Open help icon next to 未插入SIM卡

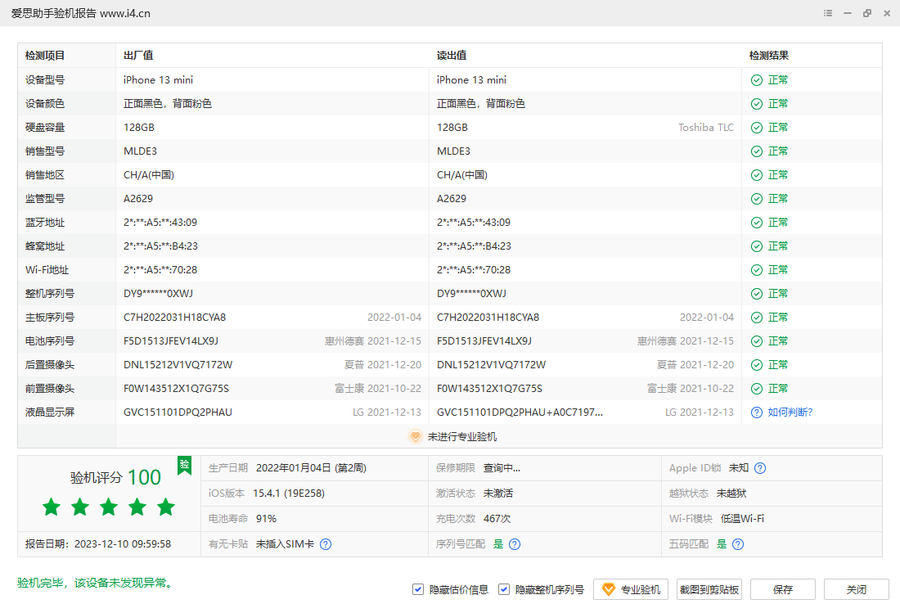pos(325,544)
